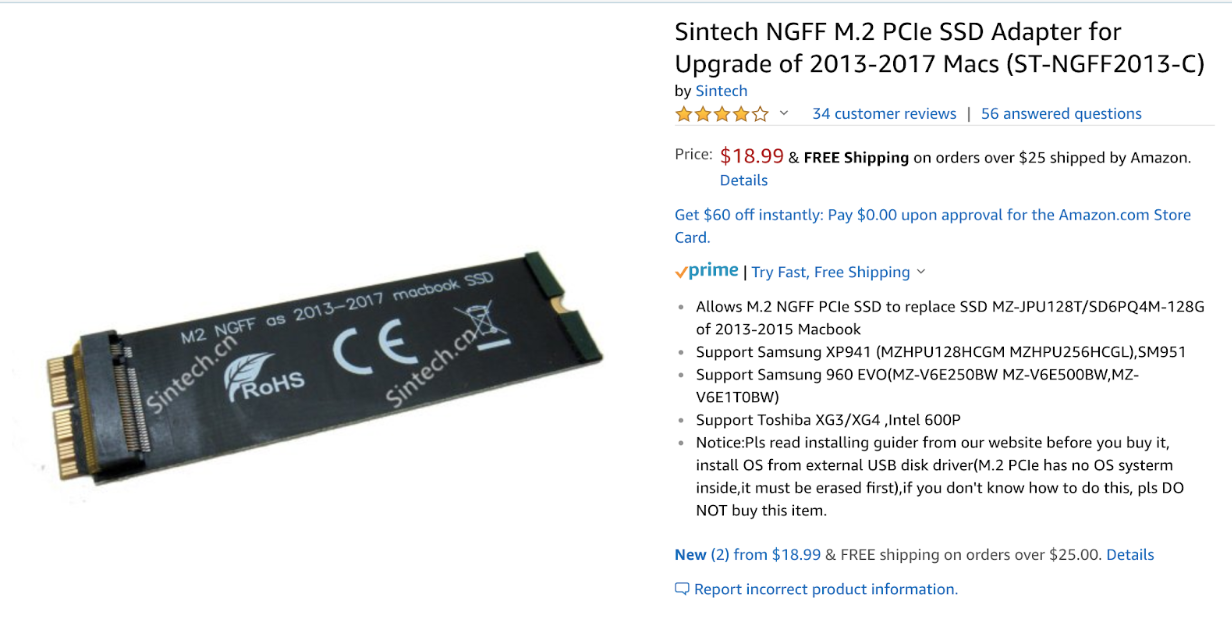This screenshot has height=618, width=1232.
Task: Open the 56 answered questions link
Action: point(1061,113)
